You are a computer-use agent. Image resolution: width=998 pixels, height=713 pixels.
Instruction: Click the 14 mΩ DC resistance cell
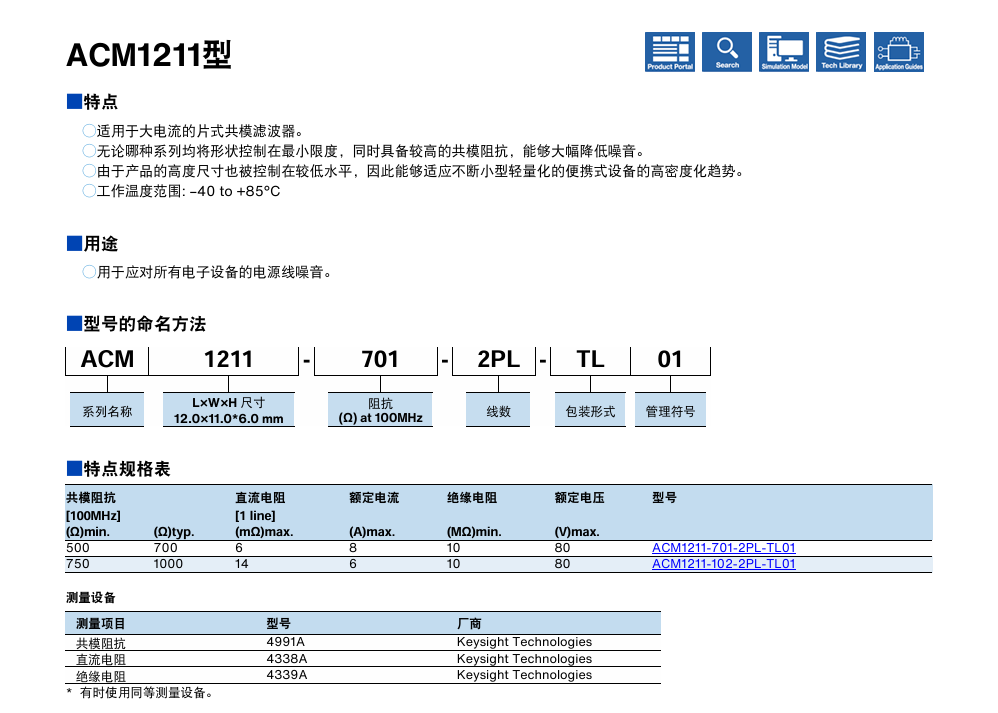[x=241, y=563]
